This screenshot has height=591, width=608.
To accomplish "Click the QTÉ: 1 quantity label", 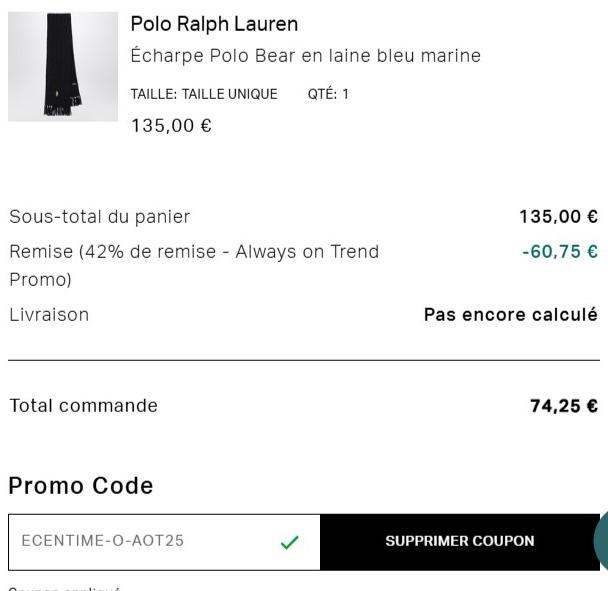I will [328, 94].
